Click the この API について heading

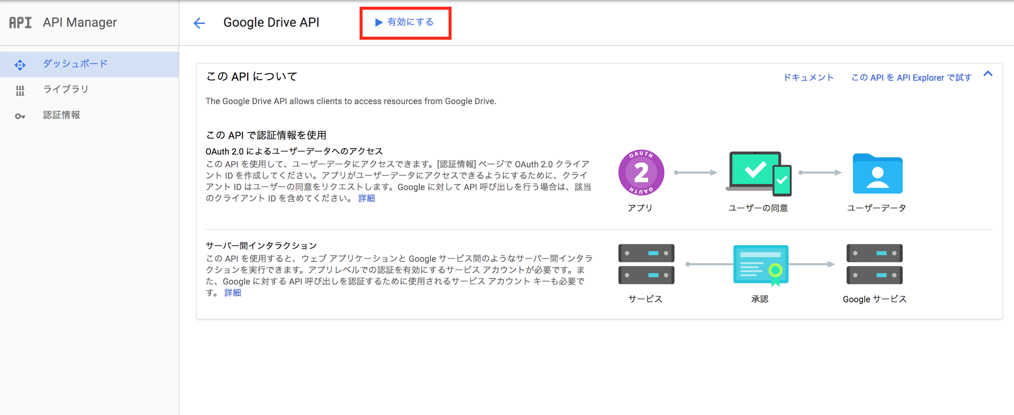(x=252, y=77)
